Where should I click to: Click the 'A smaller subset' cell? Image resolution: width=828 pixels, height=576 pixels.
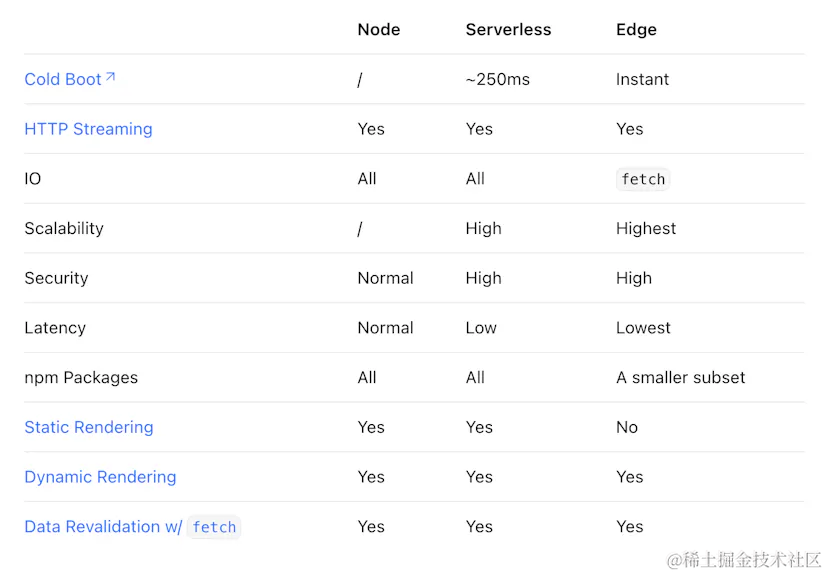tap(680, 378)
